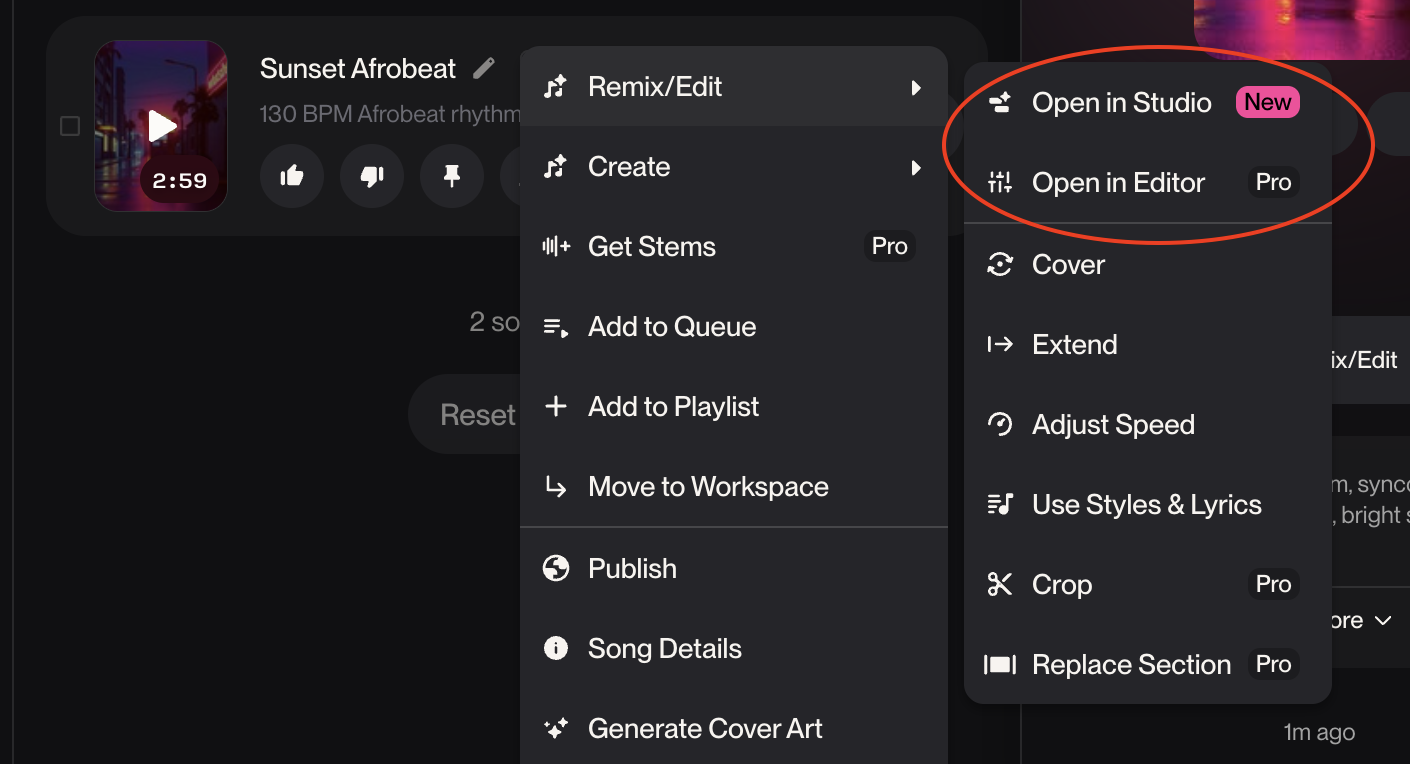The height and width of the screenshot is (764, 1410).
Task: Click the stems waveform icon beside Get Stems
Action: (x=556, y=246)
